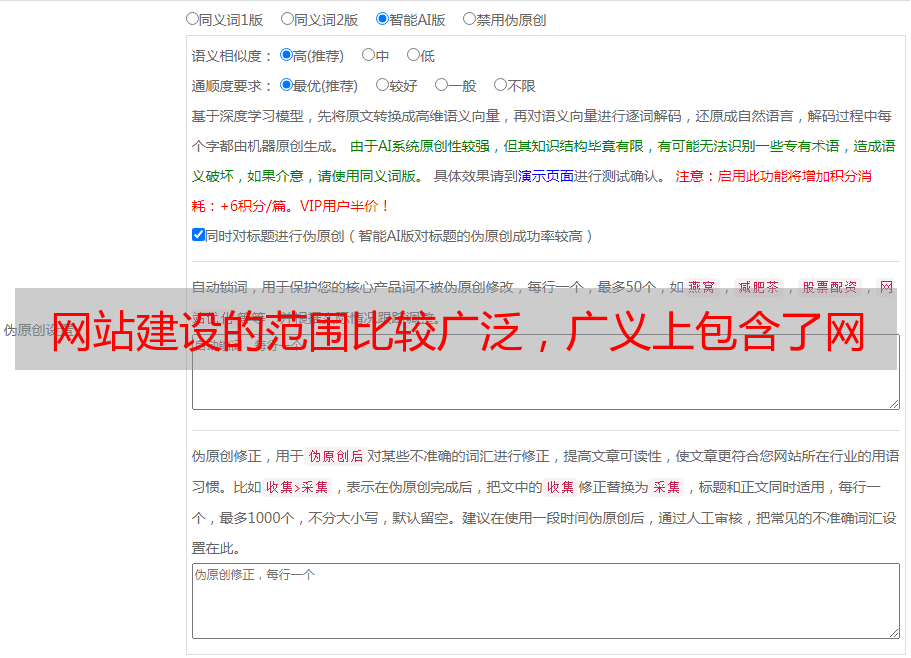Set 通顺度要求 to 较好
This screenshot has width=911, height=658.
pyautogui.click(x=382, y=85)
